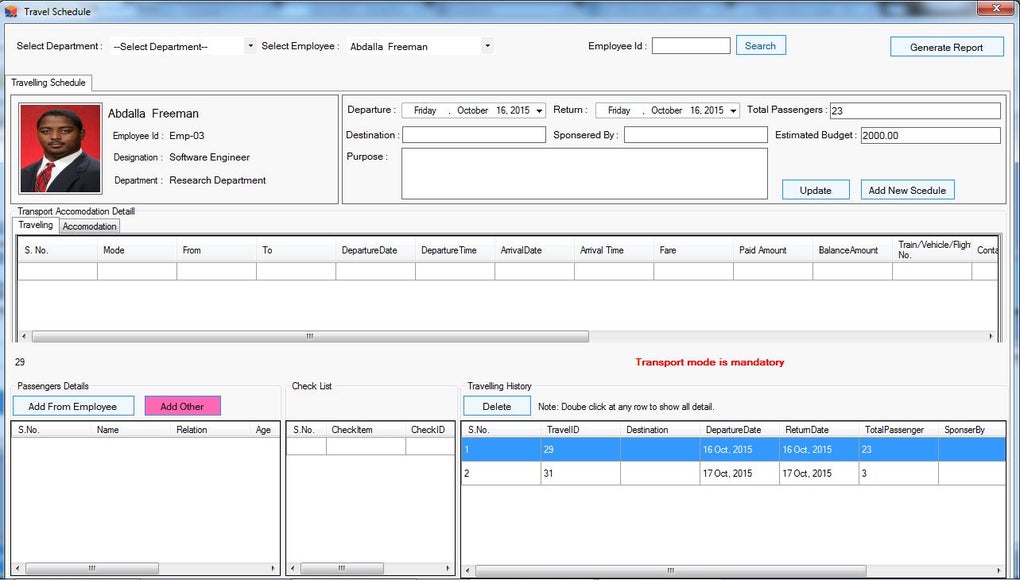Screen dimensions: 1020x580
Task: Click the Search button
Action: (x=760, y=46)
